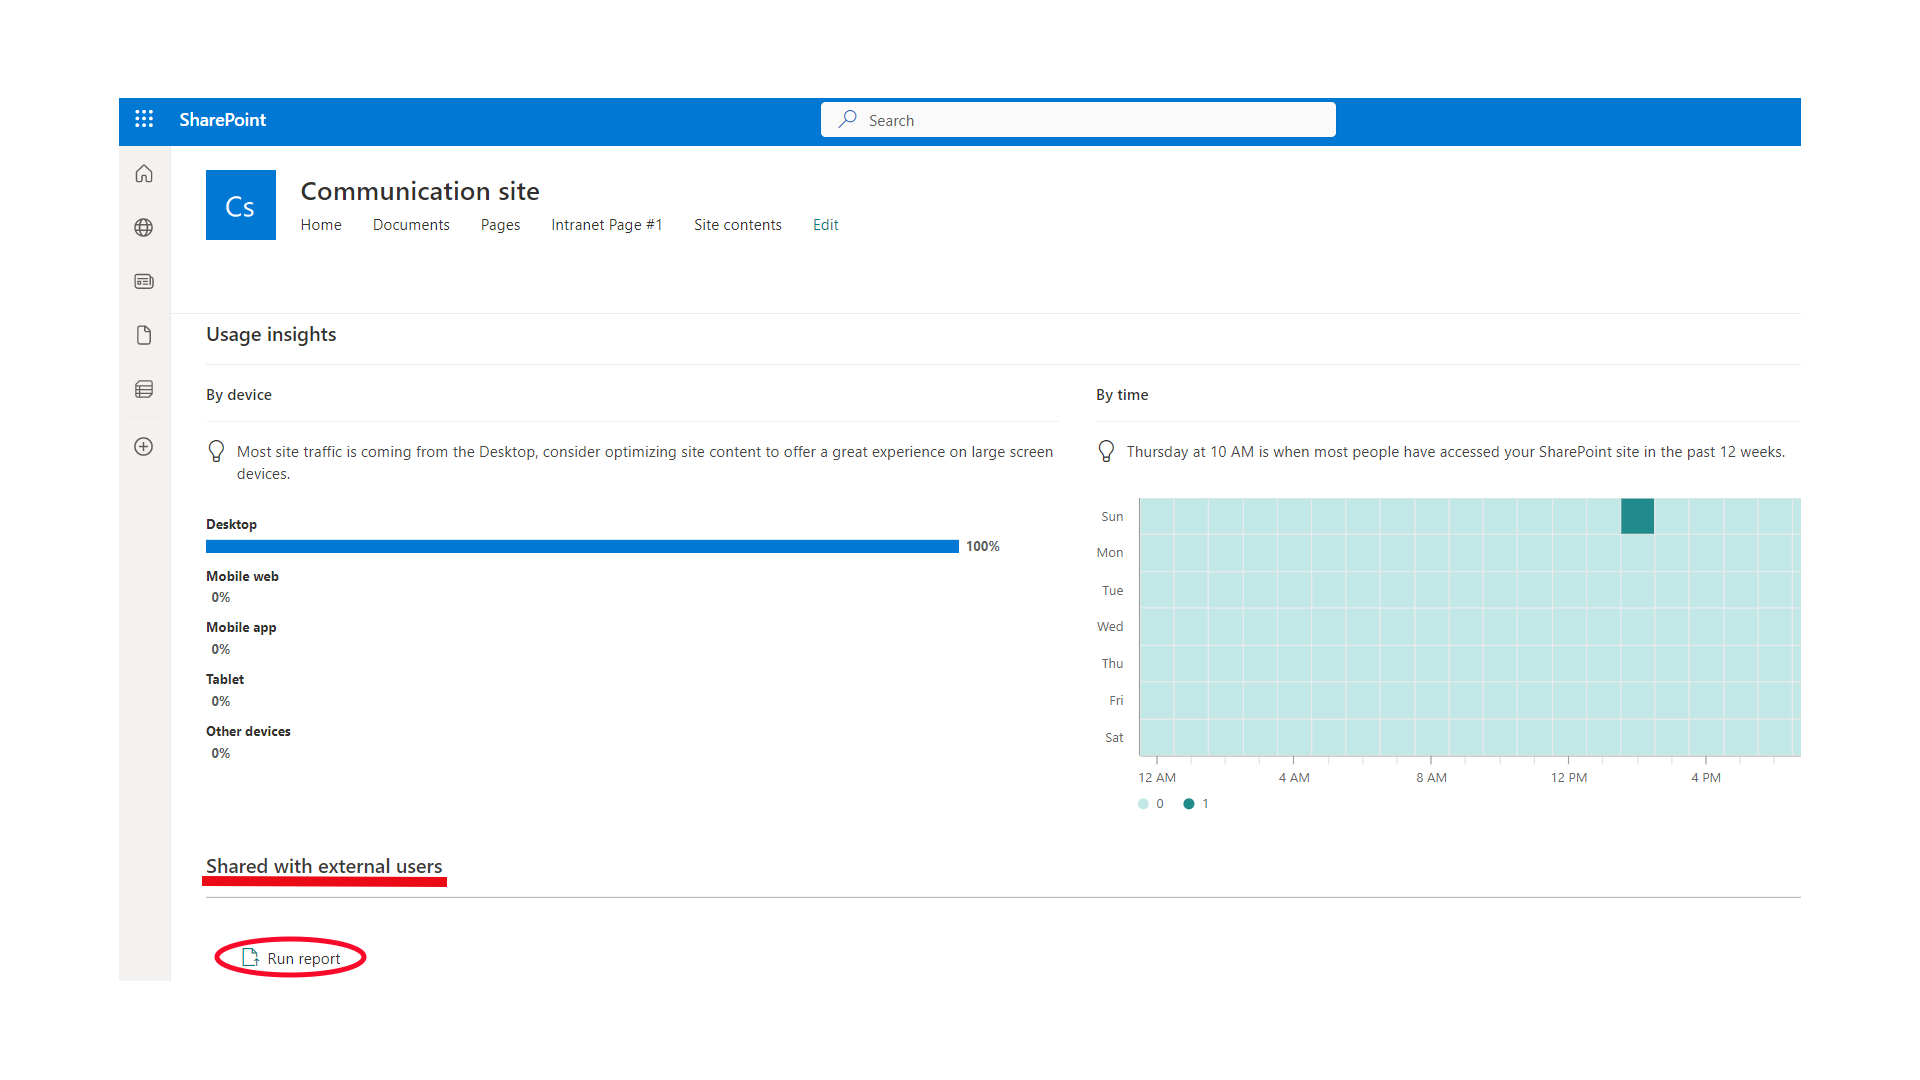Viewport: 1920px width, 1080px height.
Task: Click the Sat row label on heatmap
Action: pyautogui.click(x=1114, y=738)
